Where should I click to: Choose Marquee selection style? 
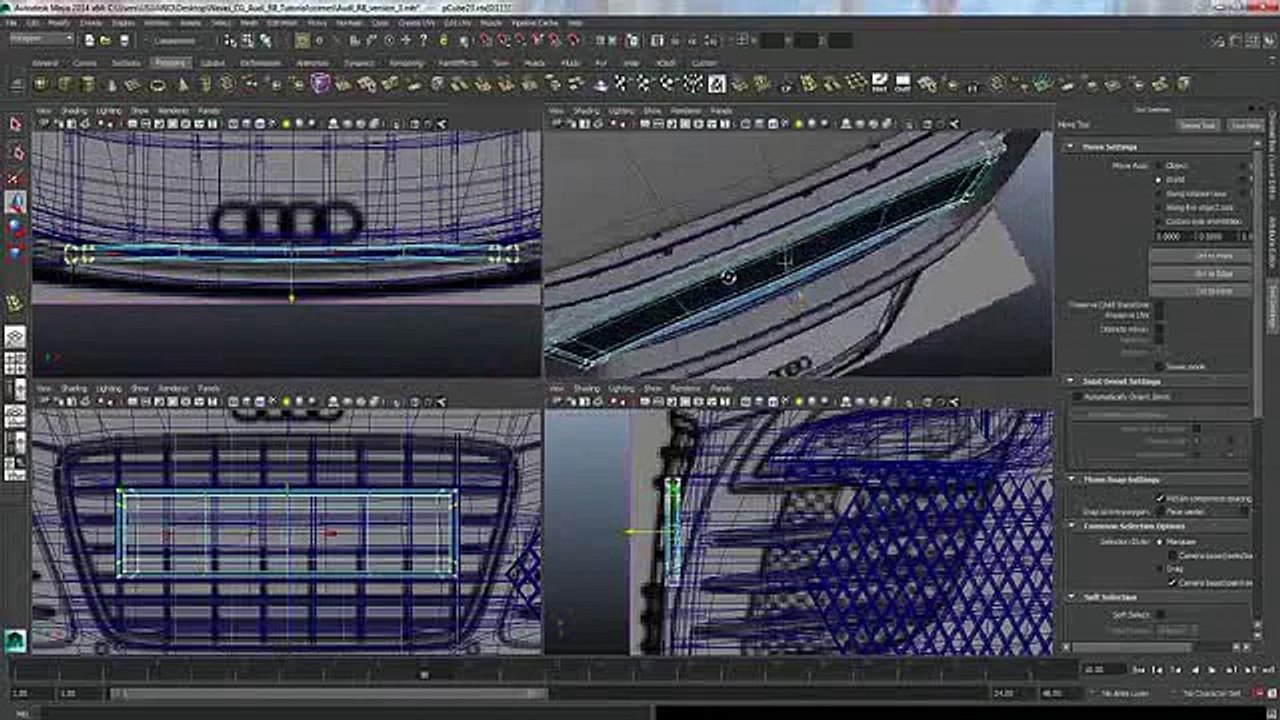[x=1160, y=542]
